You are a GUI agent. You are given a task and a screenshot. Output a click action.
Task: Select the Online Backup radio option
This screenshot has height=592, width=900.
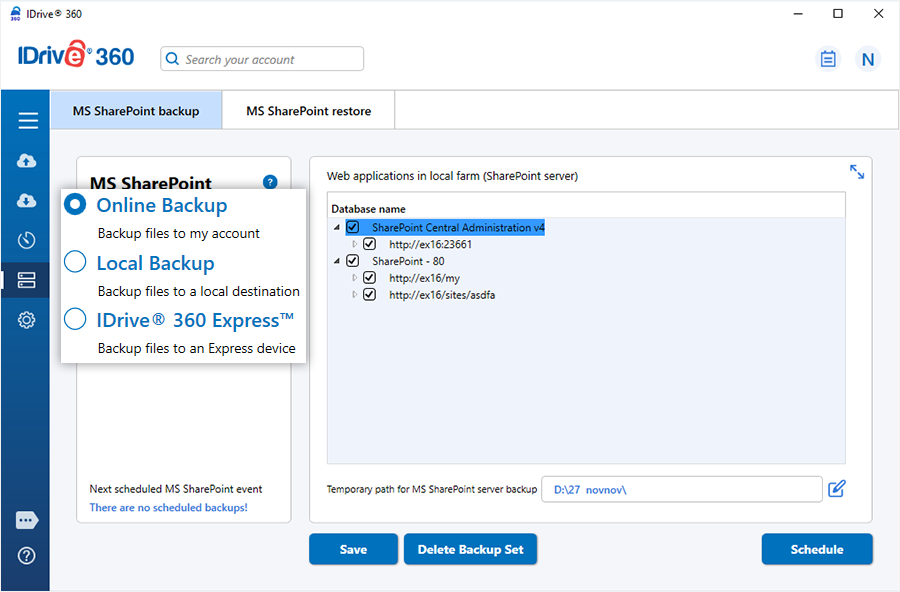pyautogui.click(x=75, y=205)
